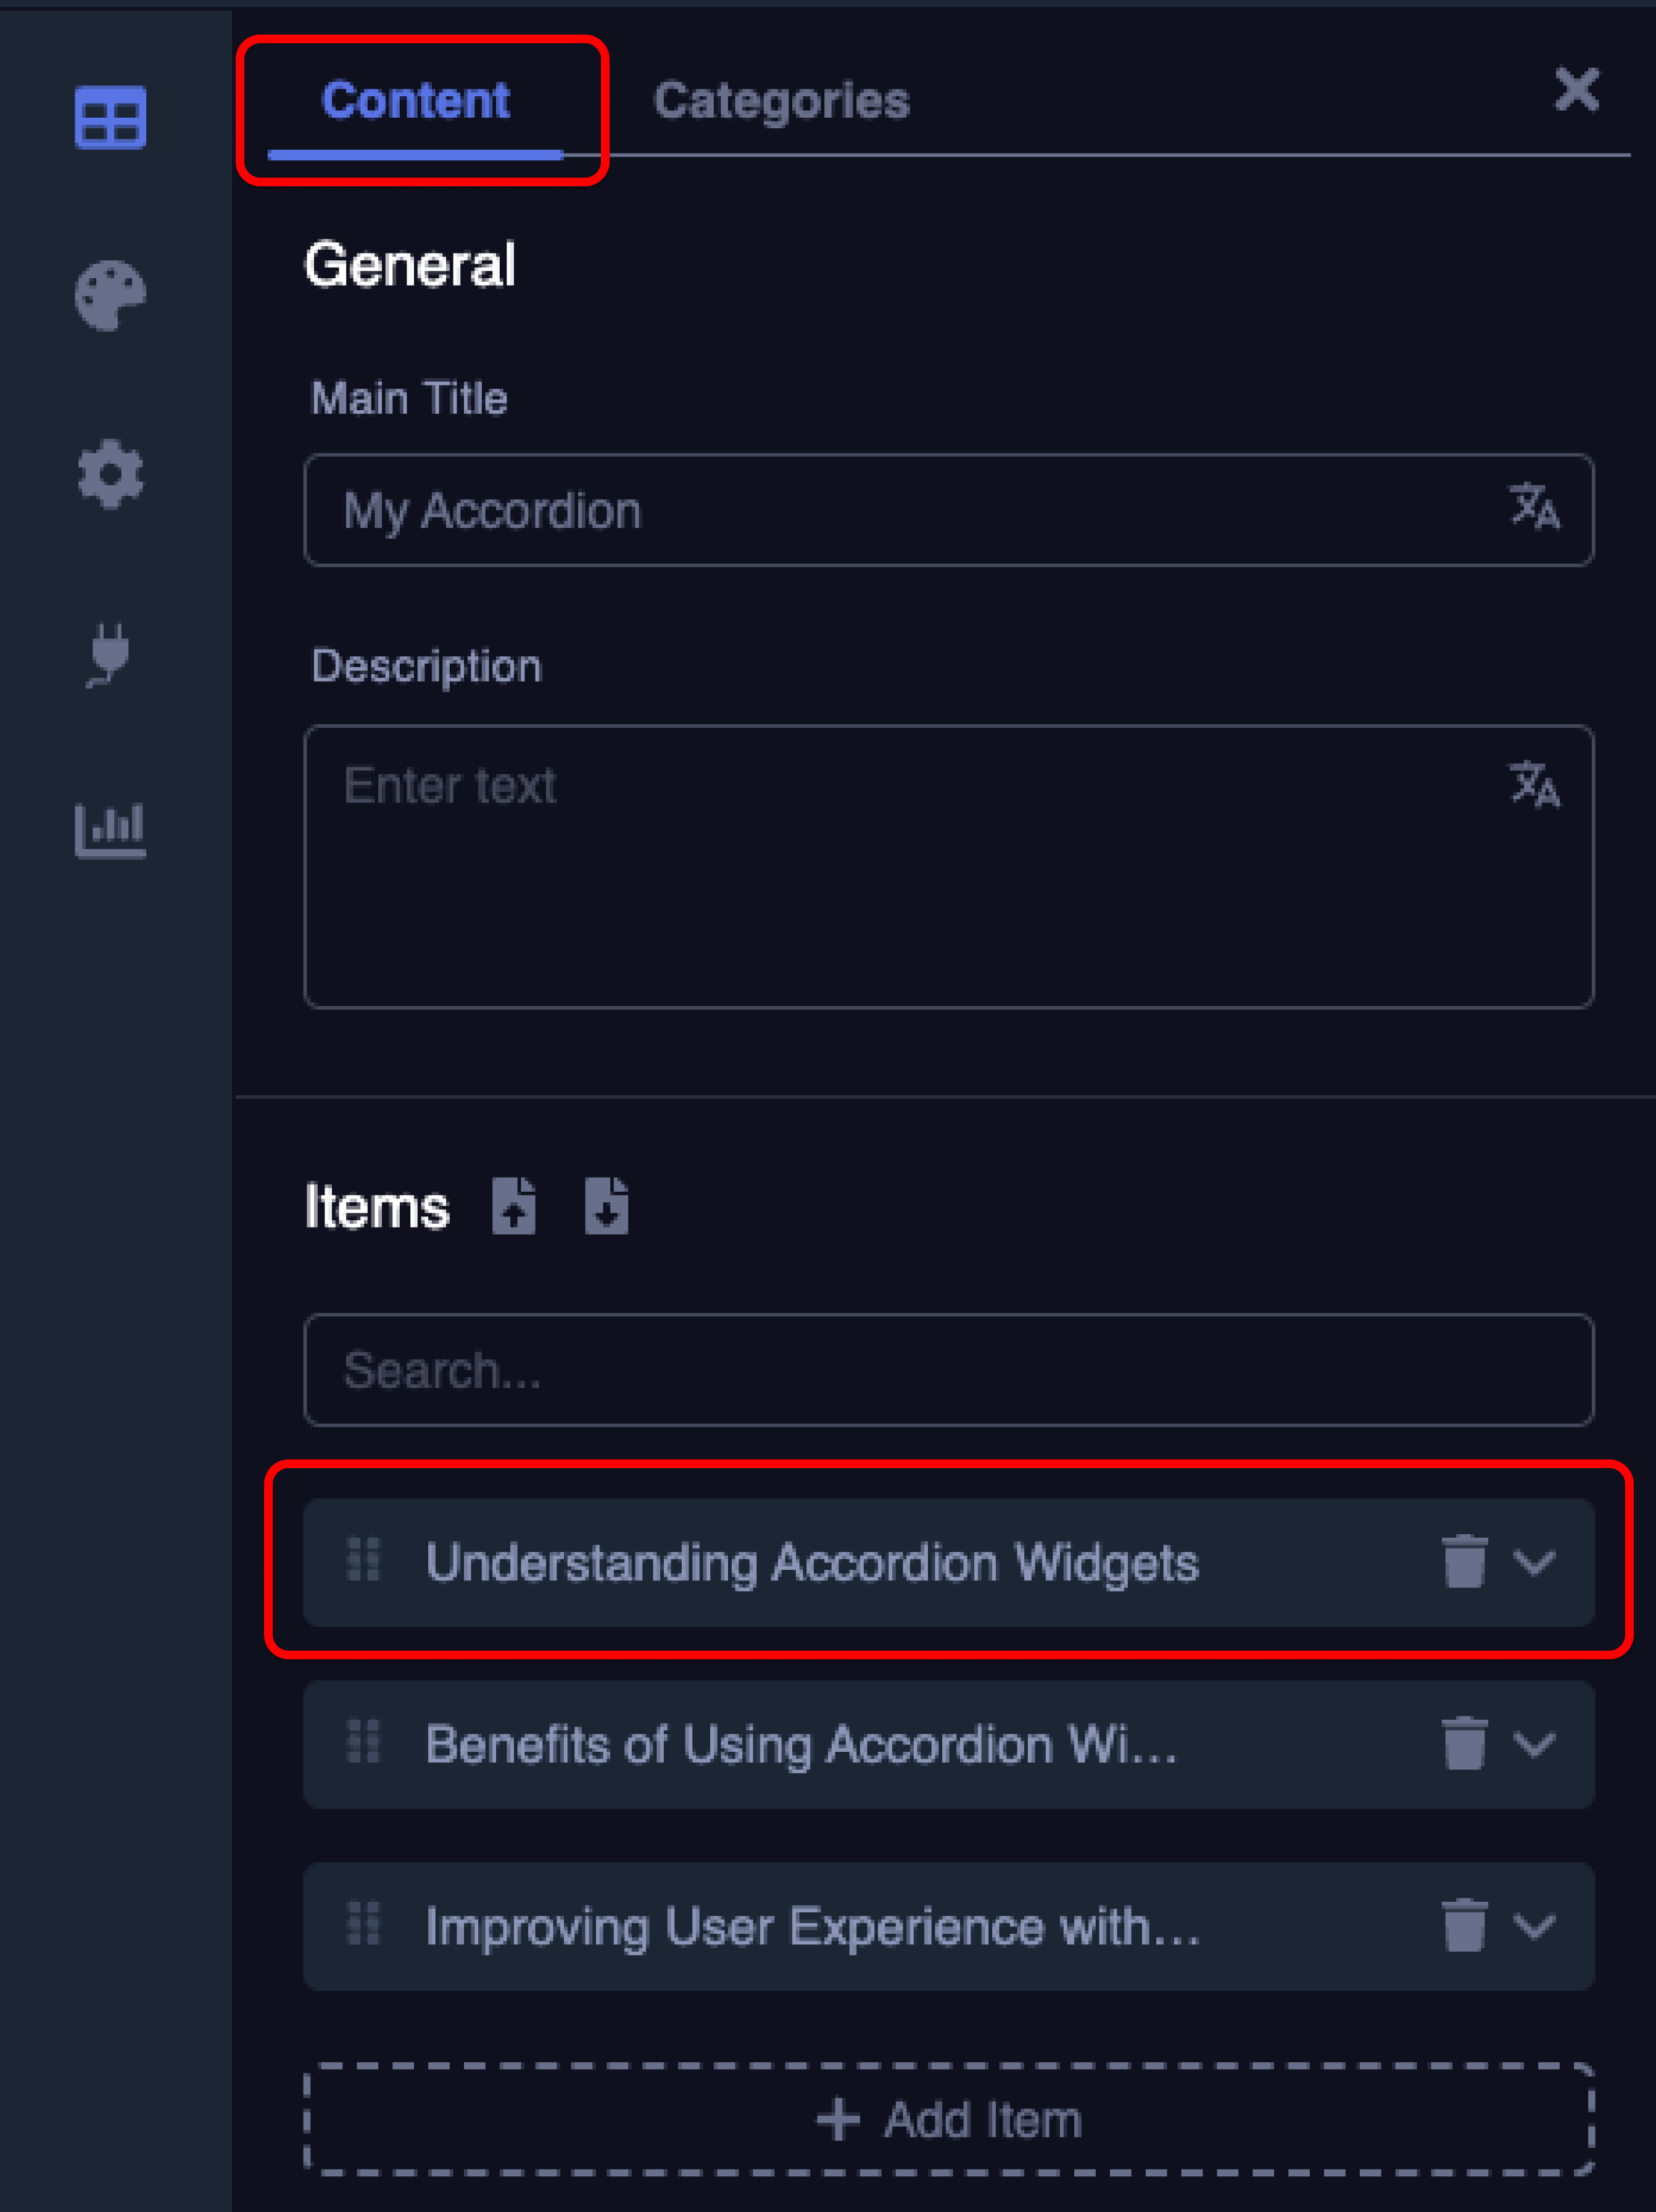The width and height of the screenshot is (1656, 2212).
Task: Click the import icon next to Items
Action: click(x=514, y=1207)
